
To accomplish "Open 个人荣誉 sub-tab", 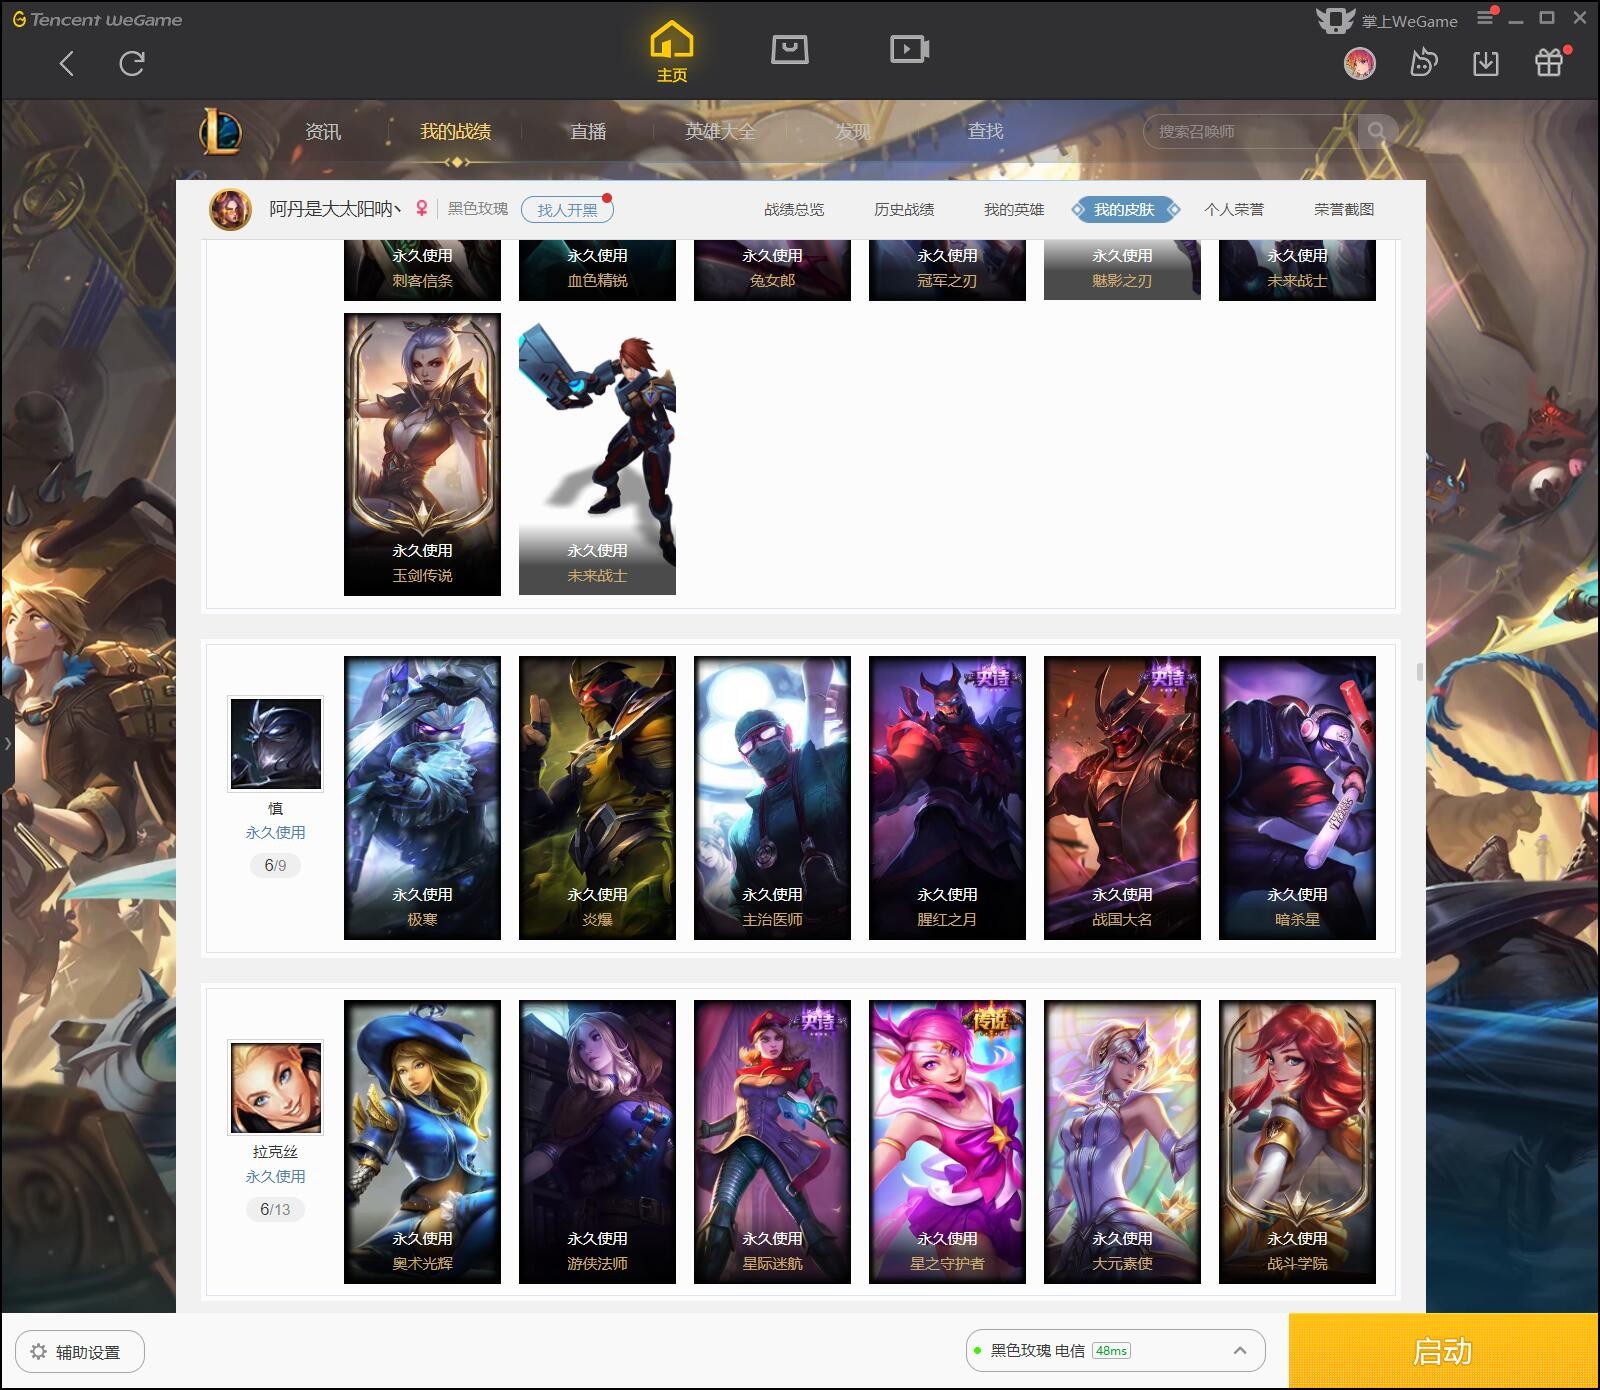I will coord(1234,209).
